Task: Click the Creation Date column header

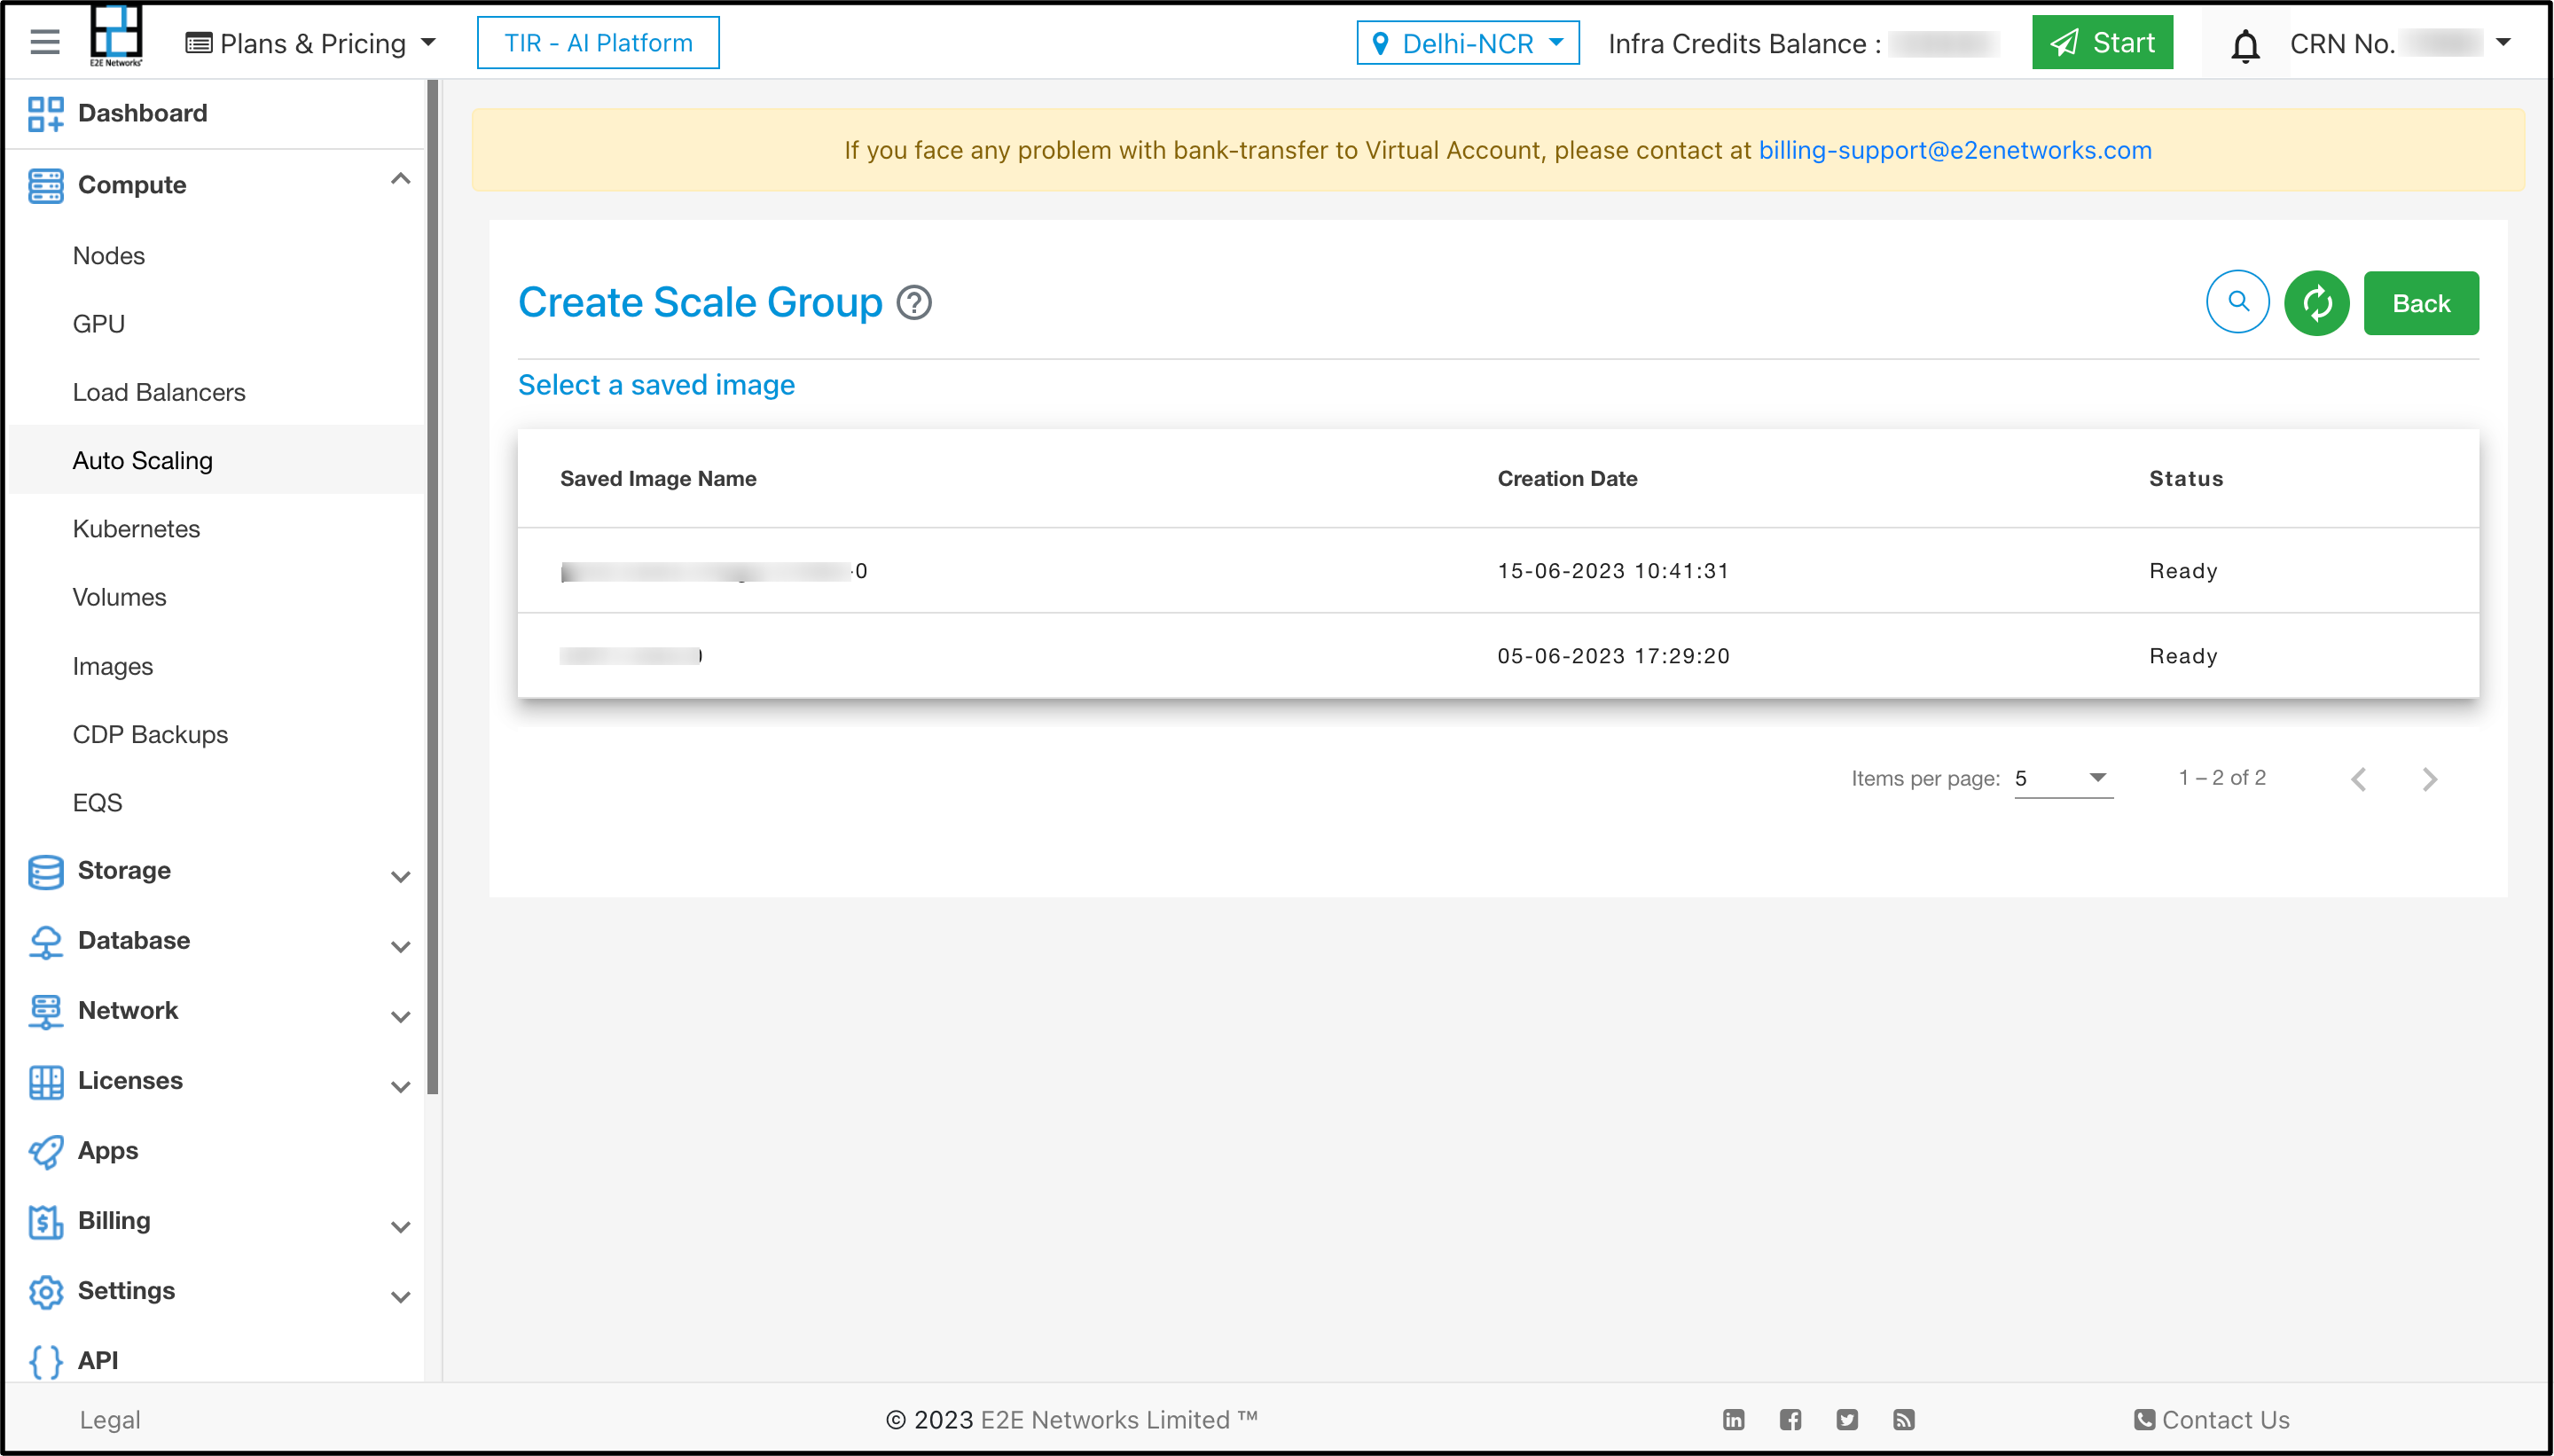Action: pos(1567,478)
